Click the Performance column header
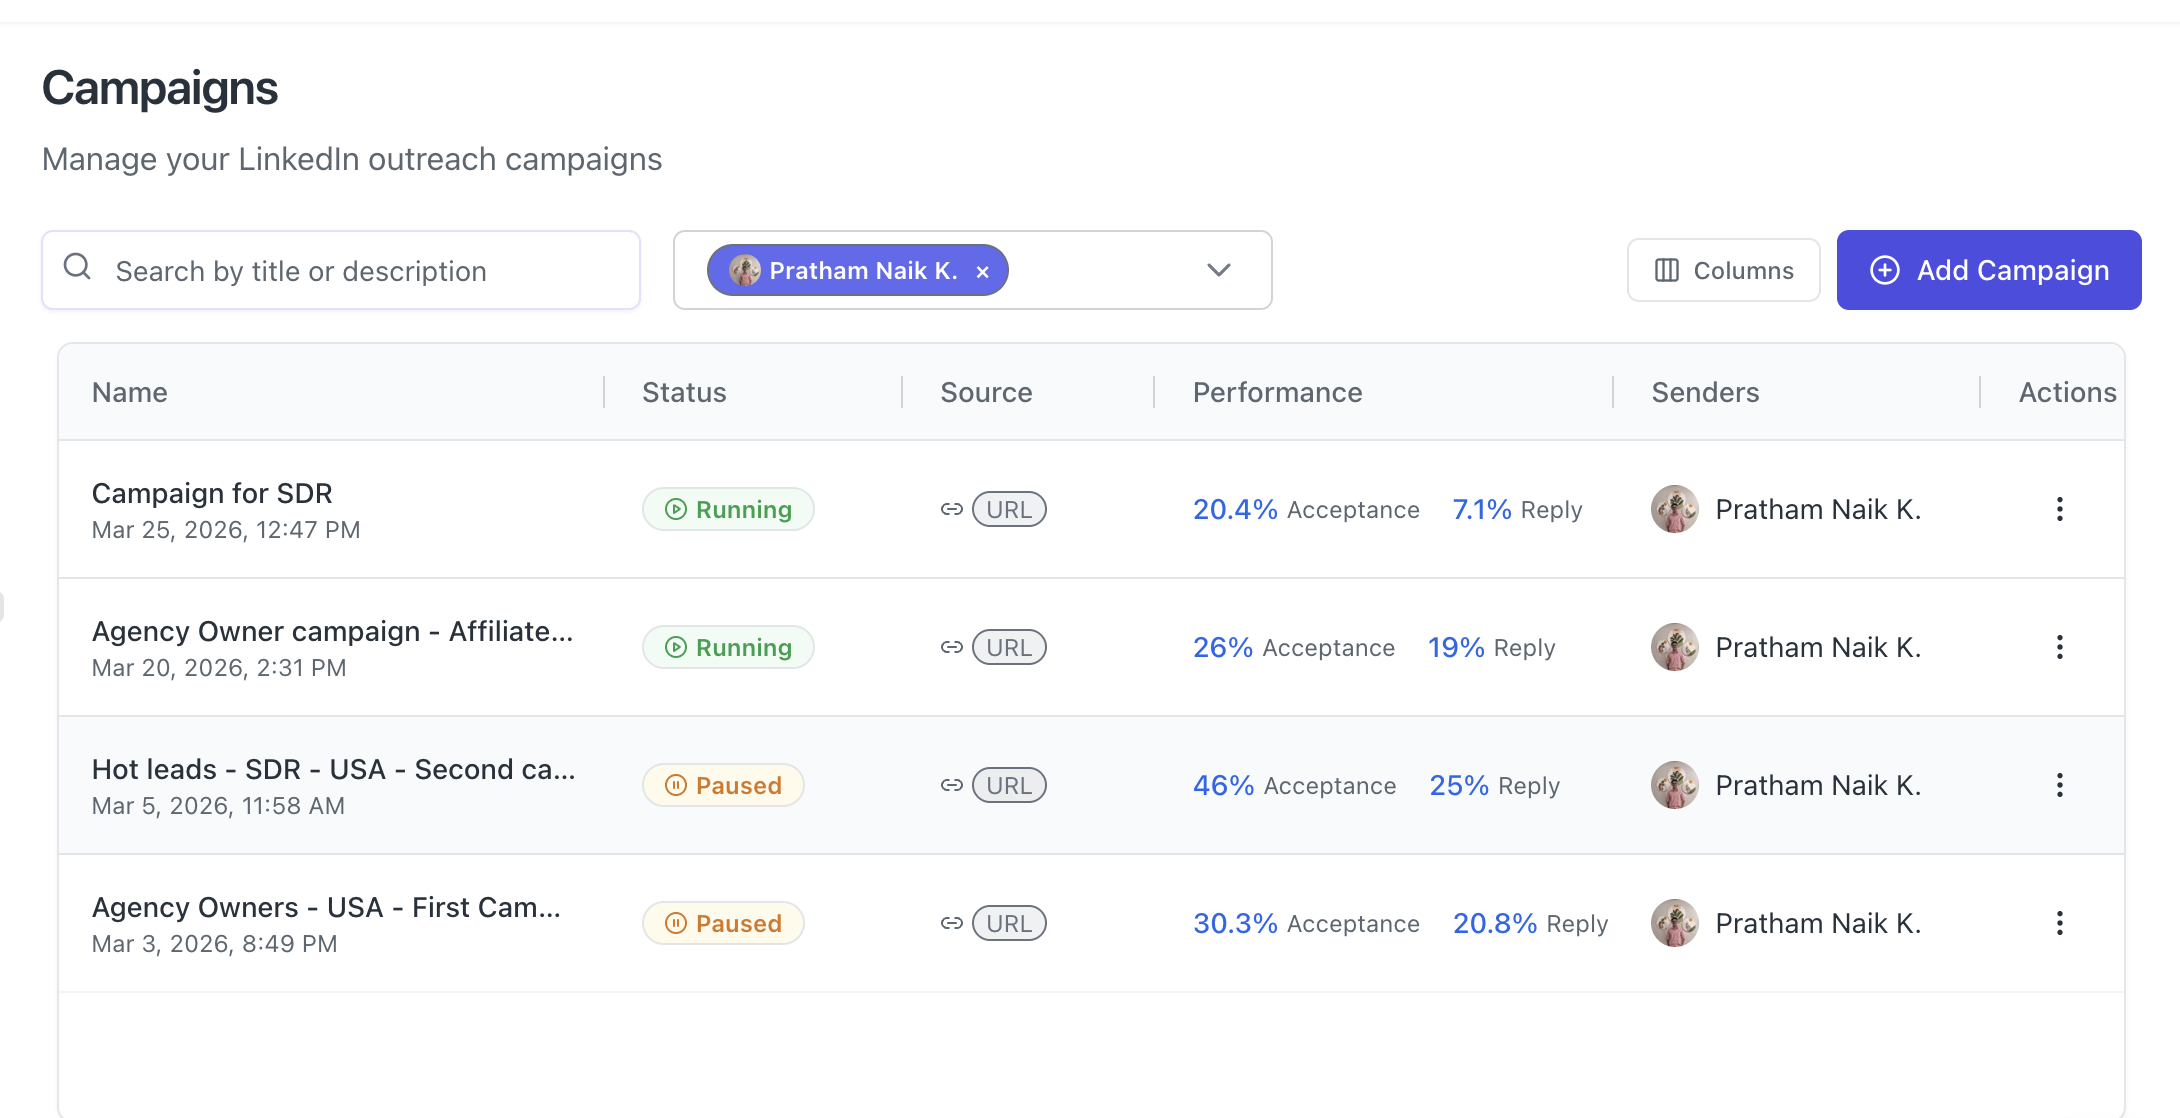The width and height of the screenshot is (2180, 1118). coord(1277,392)
